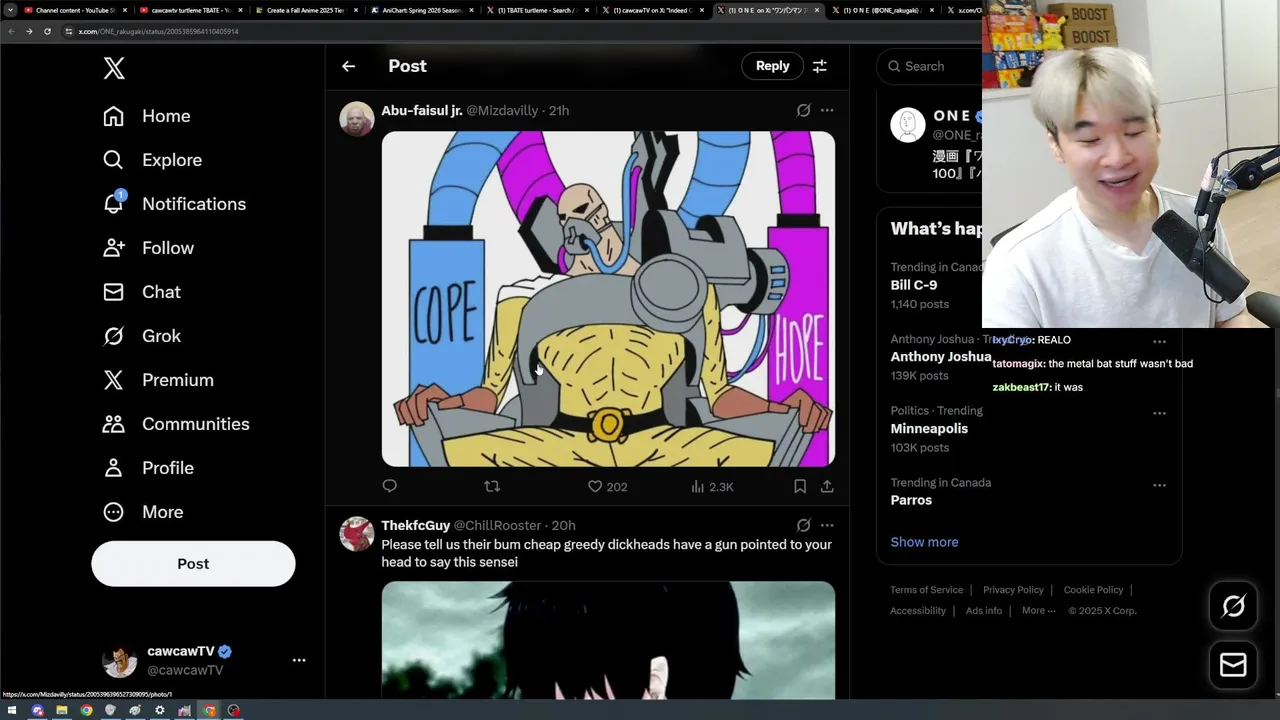Open floating Grok button at bottom right
The height and width of the screenshot is (720, 1280).
click(1233, 606)
